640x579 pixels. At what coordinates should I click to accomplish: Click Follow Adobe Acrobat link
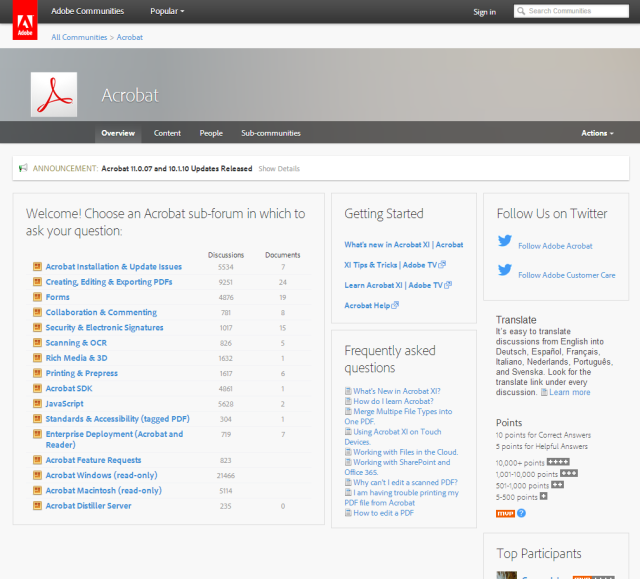[x=555, y=246]
